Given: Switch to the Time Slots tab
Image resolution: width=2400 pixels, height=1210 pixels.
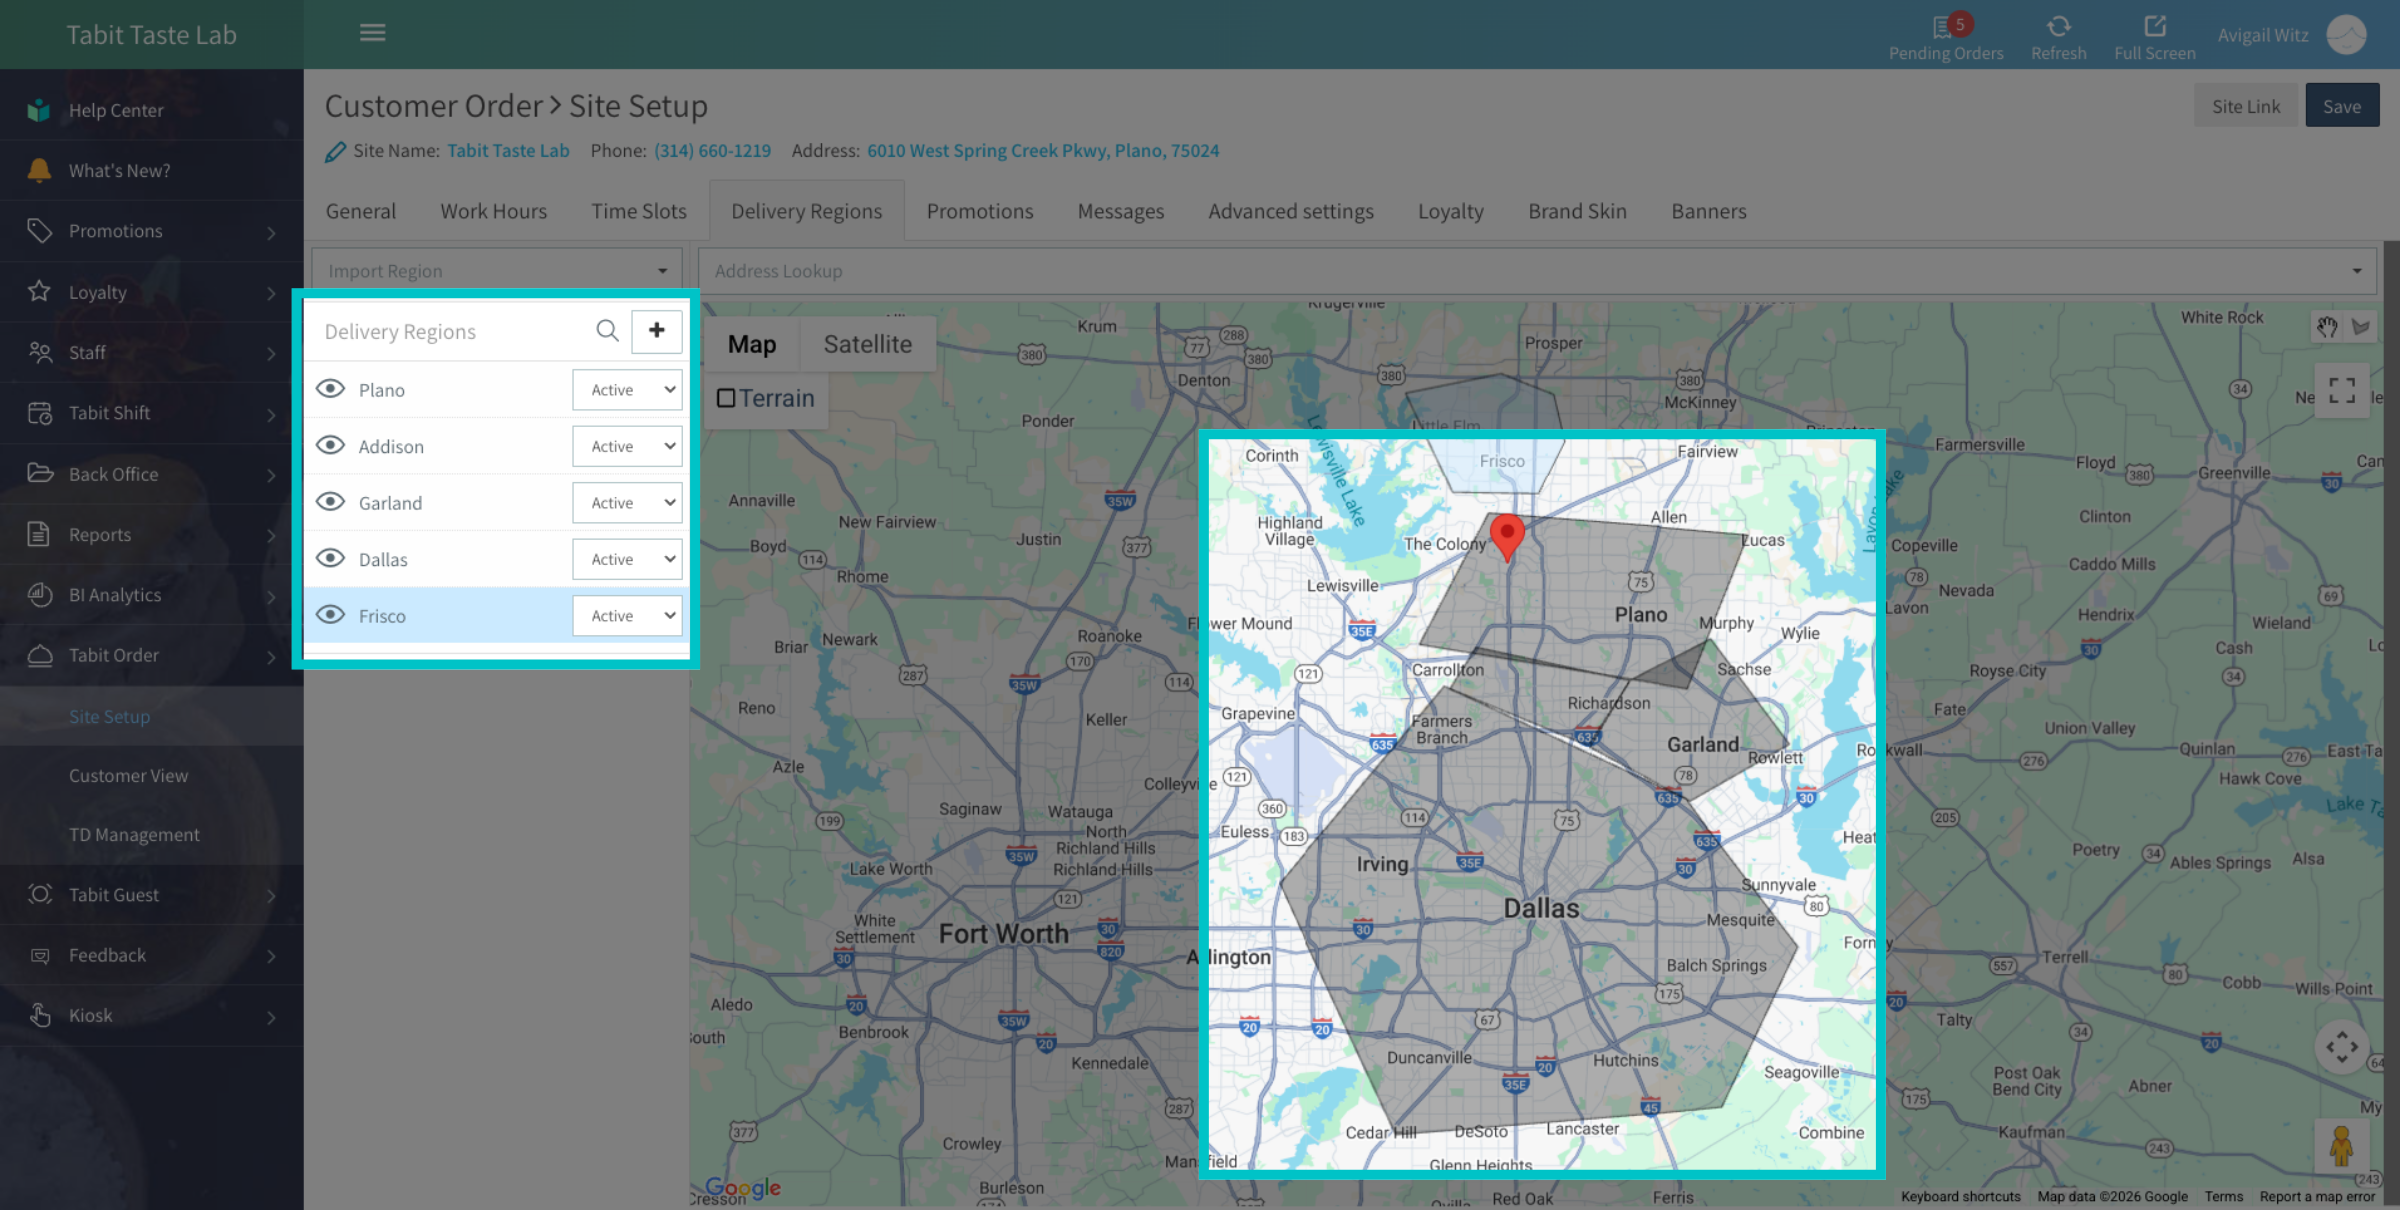Looking at the screenshot, I should (639, 211).
